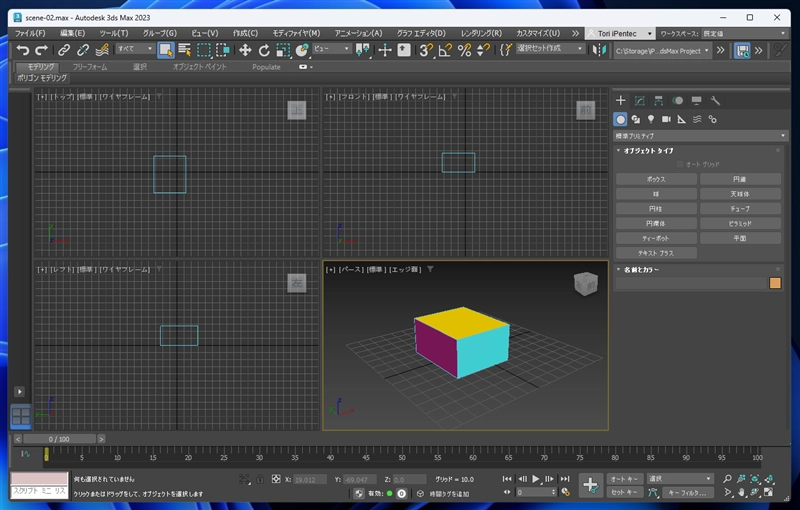Toggle the Percent Snap button
Screen dimensions: 800x510
click(464, 50)
